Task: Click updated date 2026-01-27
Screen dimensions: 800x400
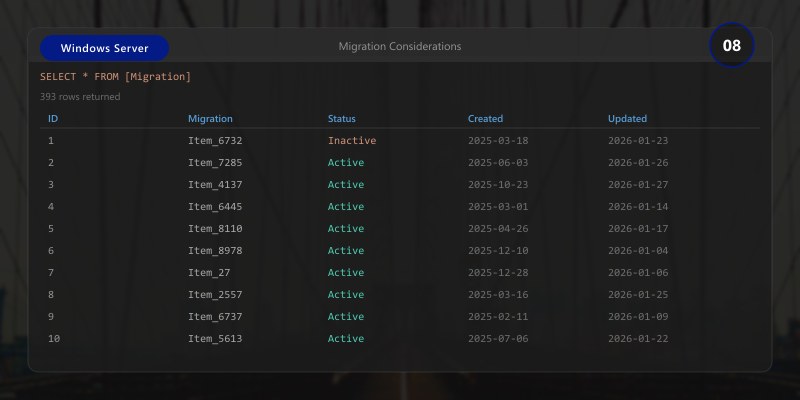Action: [638, 184]
